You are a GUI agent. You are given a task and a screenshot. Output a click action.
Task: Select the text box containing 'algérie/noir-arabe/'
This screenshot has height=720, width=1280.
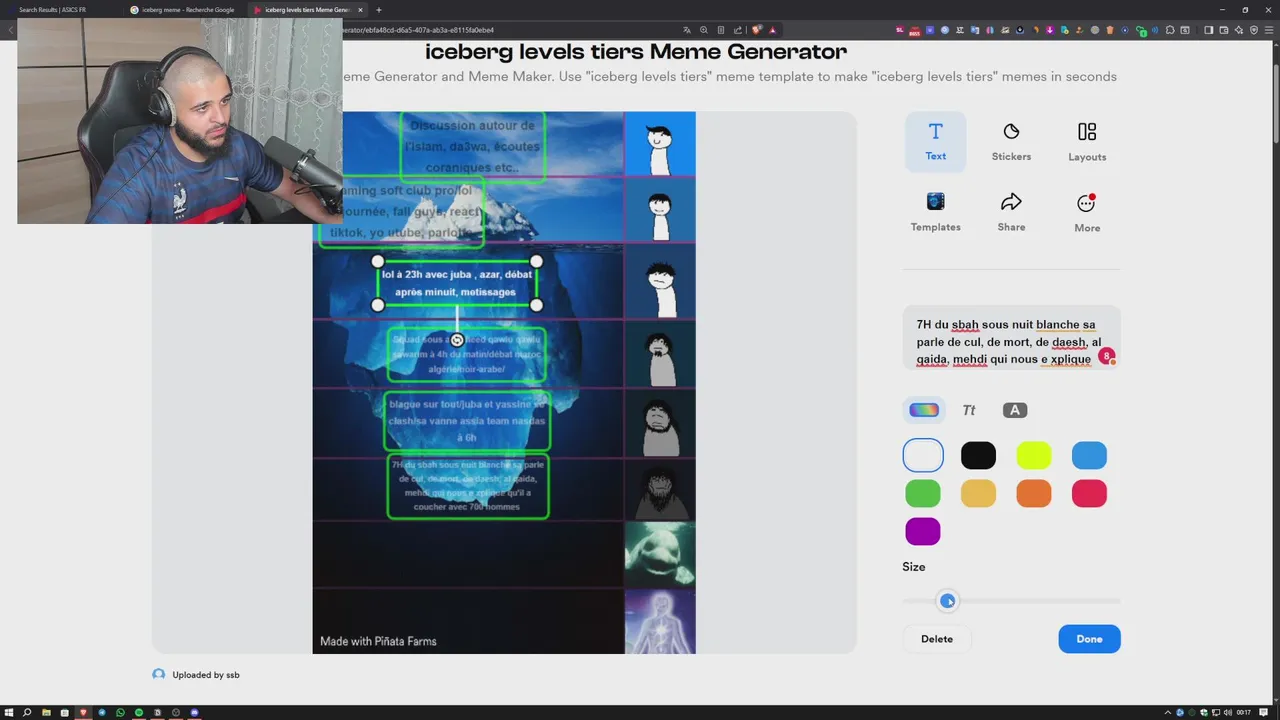click(x=467, y=354)
